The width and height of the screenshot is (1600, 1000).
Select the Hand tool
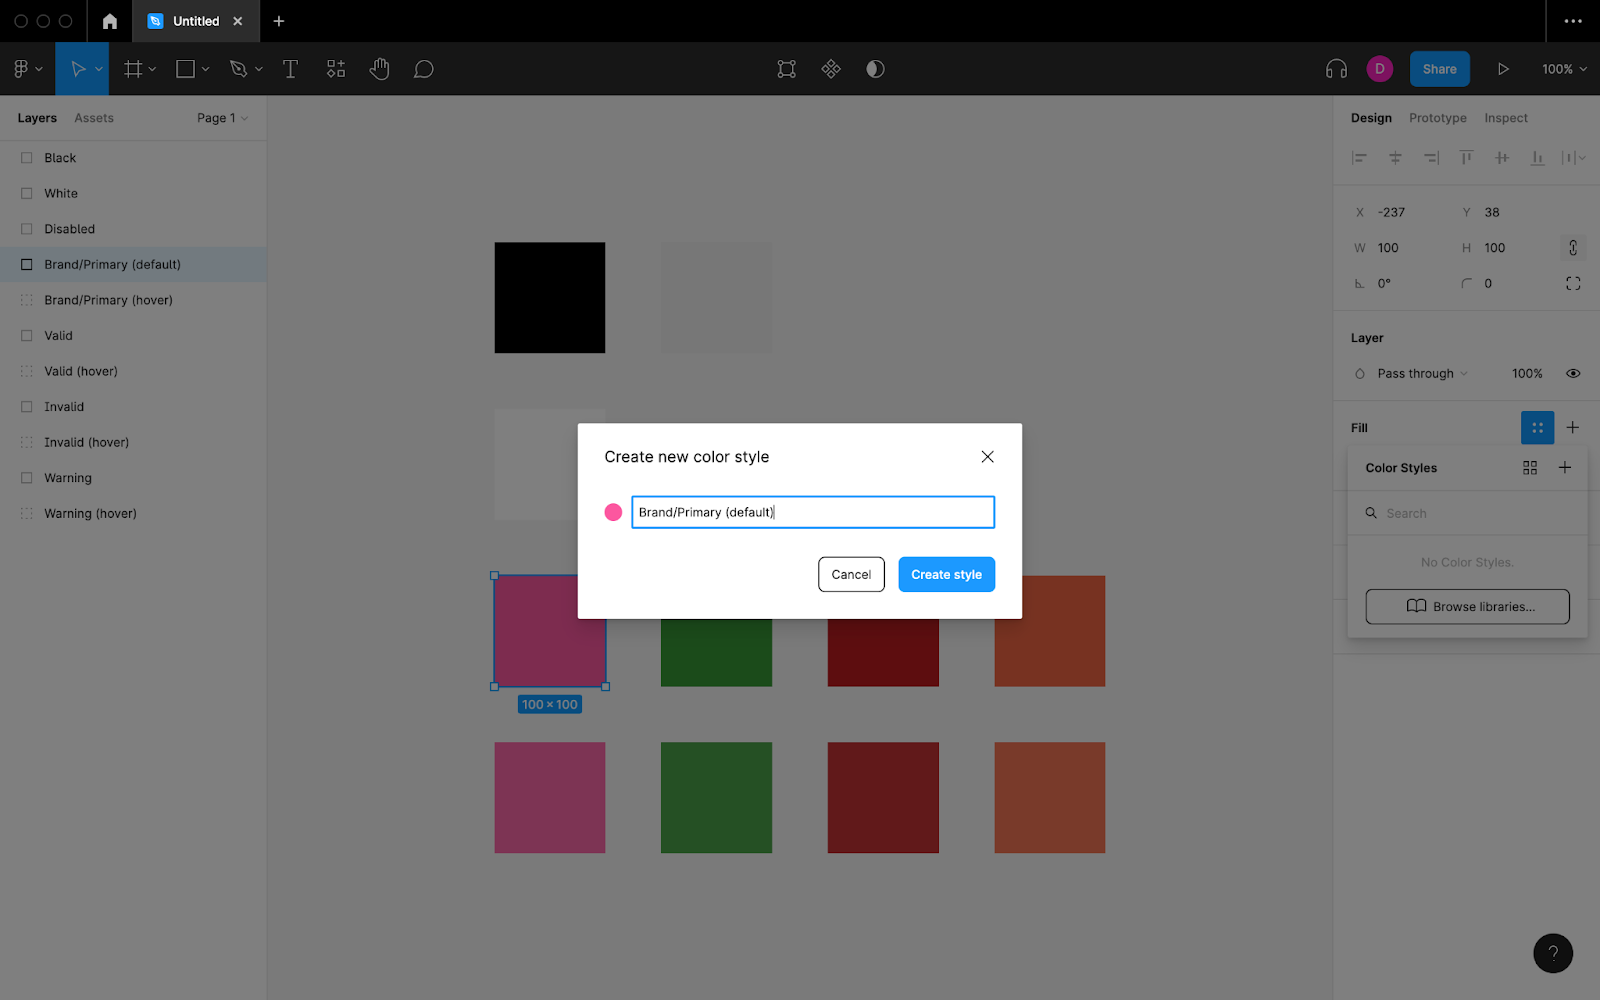click(379, 69)
